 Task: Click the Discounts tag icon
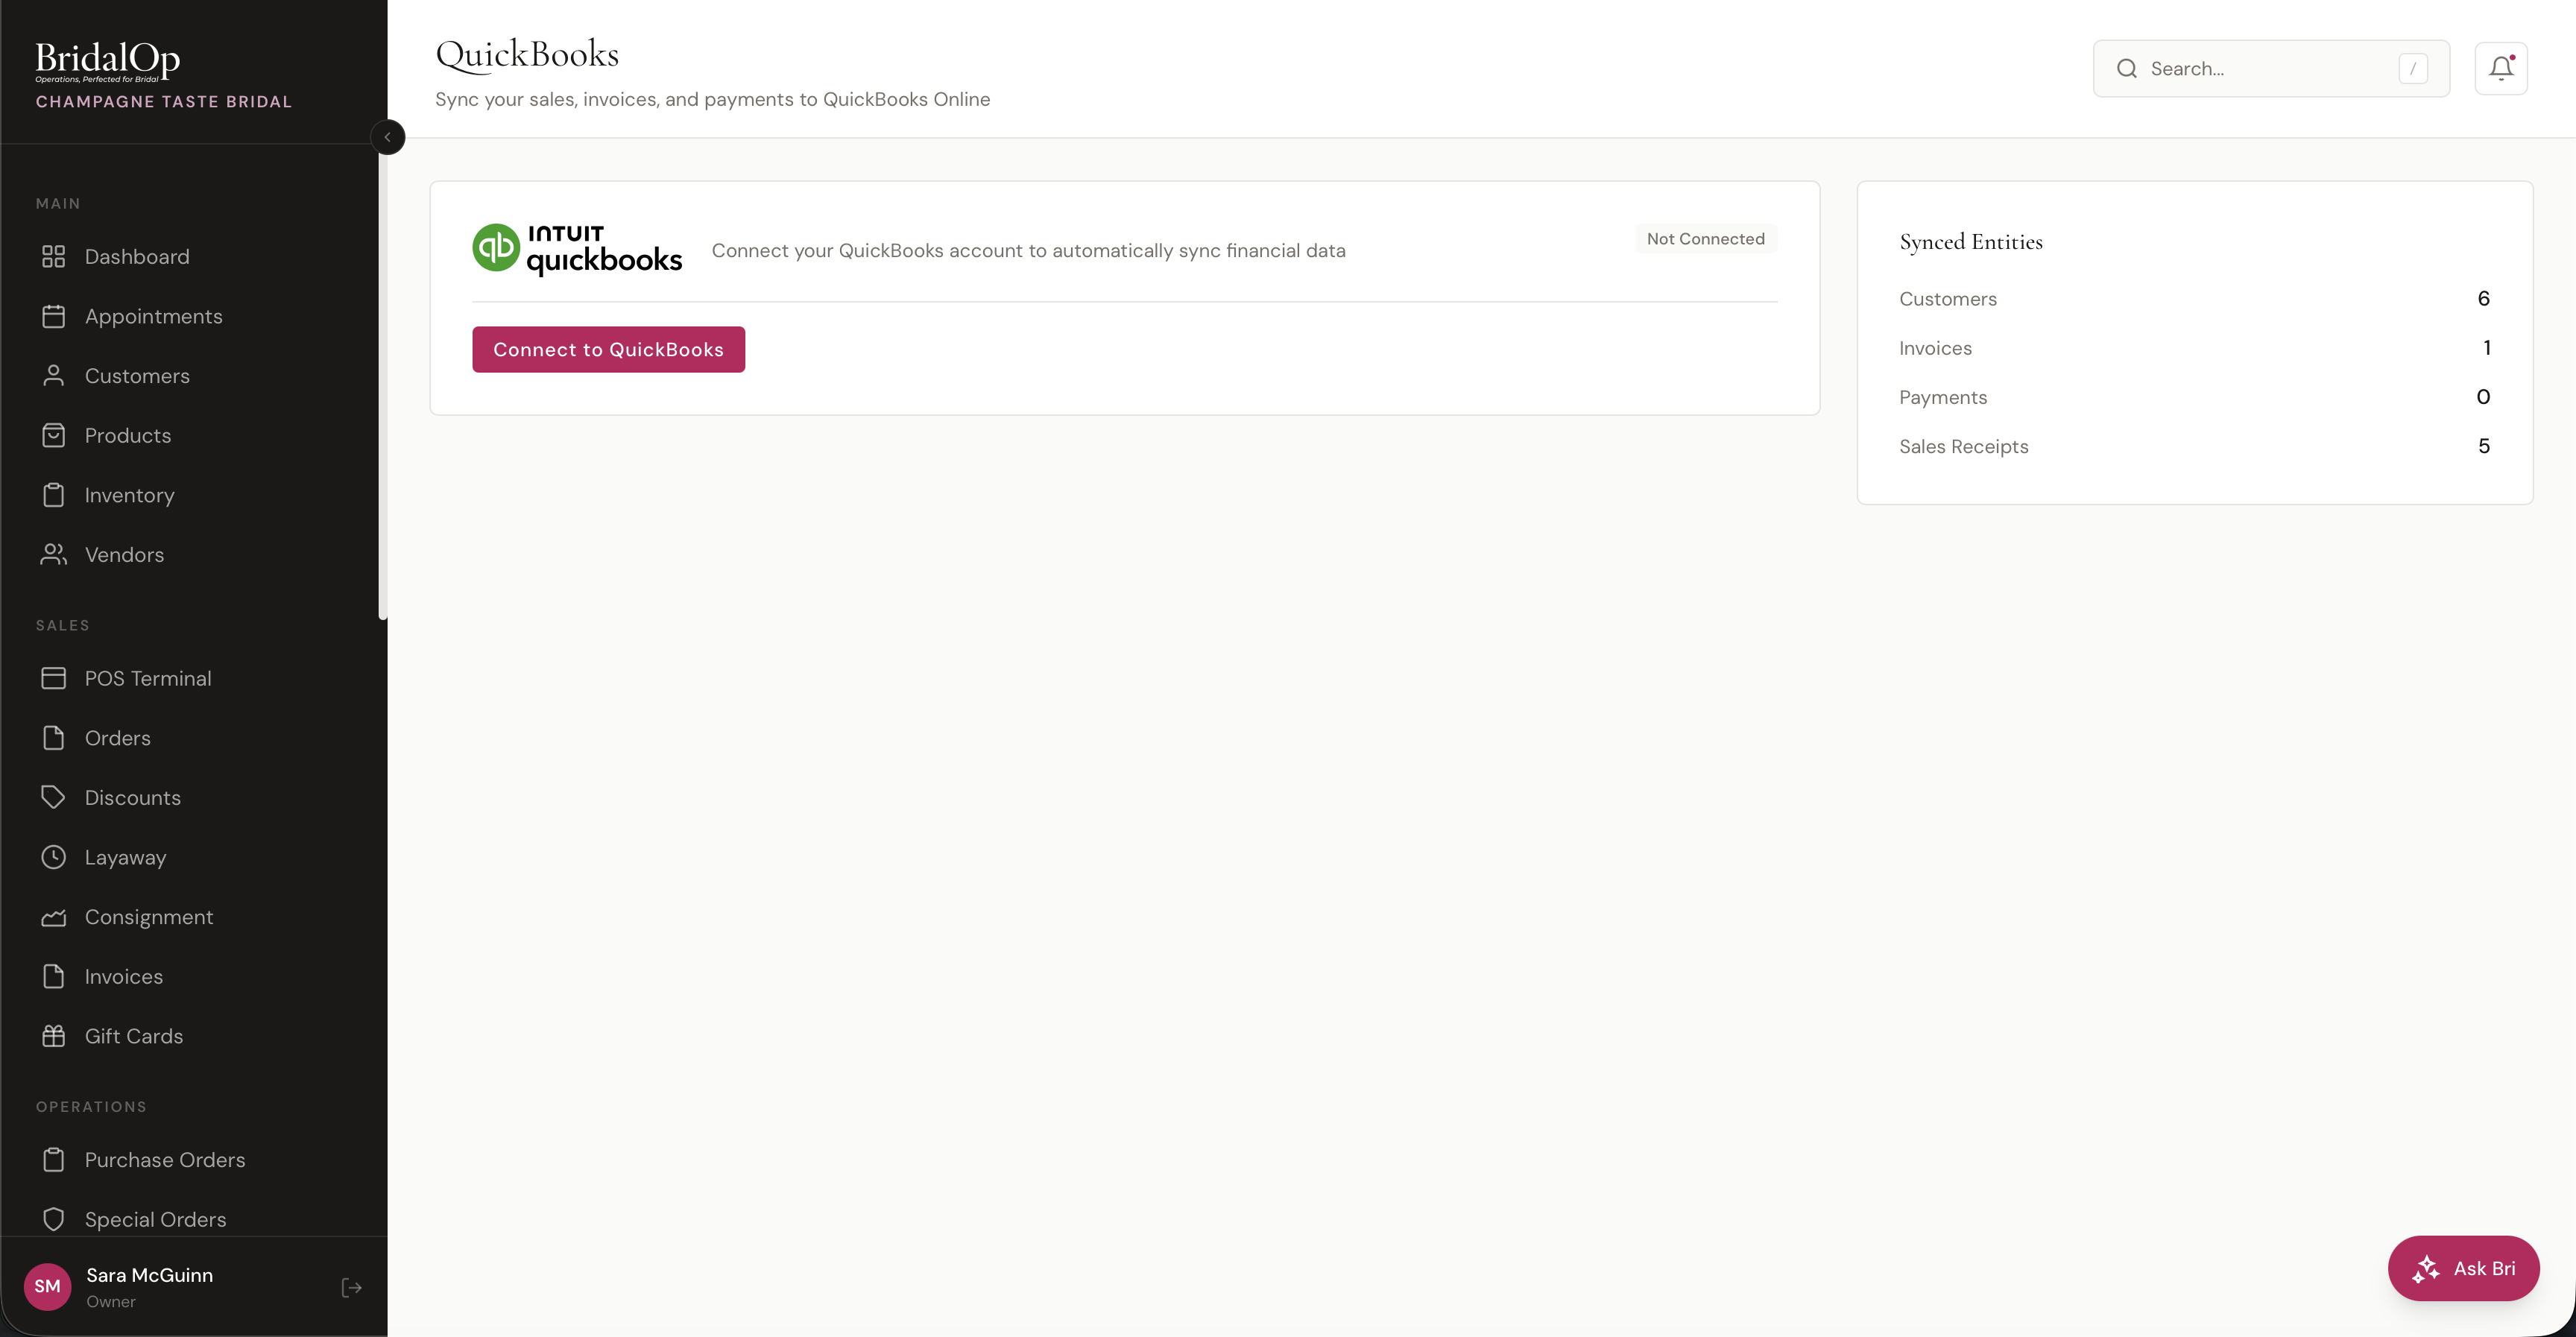coord(54,798)
